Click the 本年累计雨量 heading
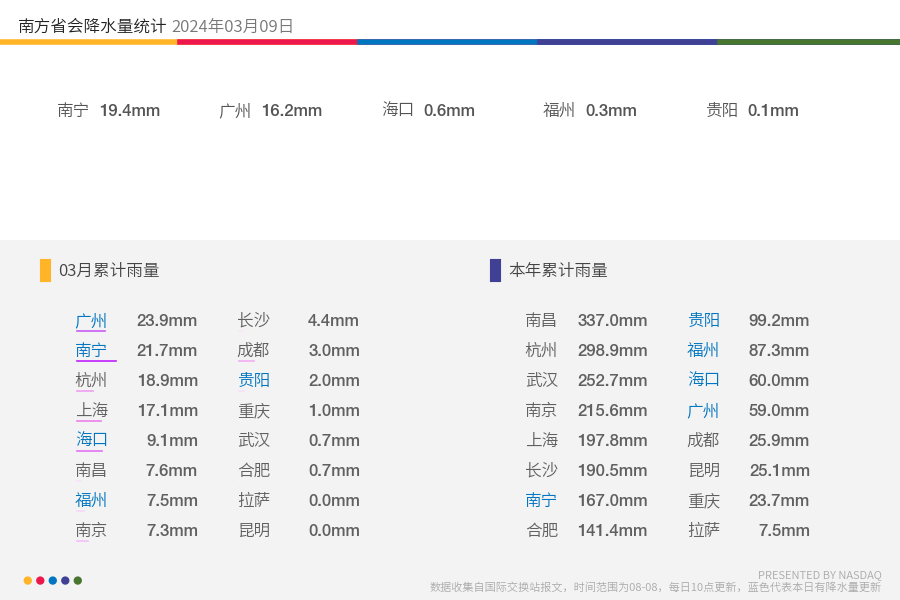The image size is (900, 600). (558, 270)
